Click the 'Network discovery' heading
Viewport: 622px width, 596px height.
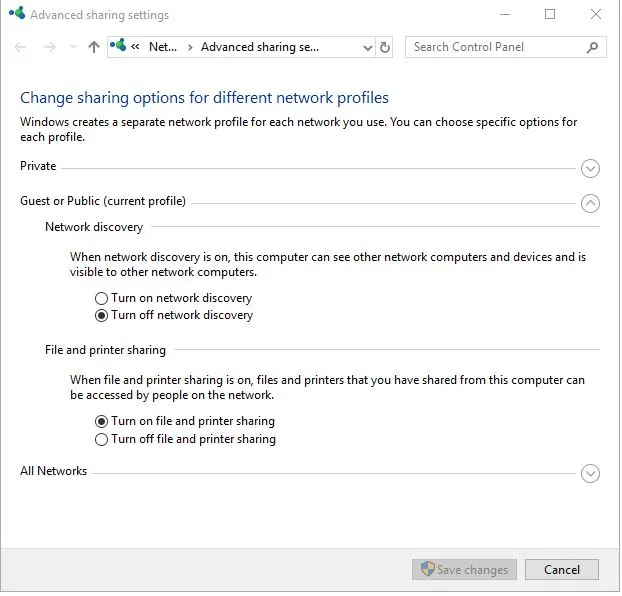coord(94,227)
